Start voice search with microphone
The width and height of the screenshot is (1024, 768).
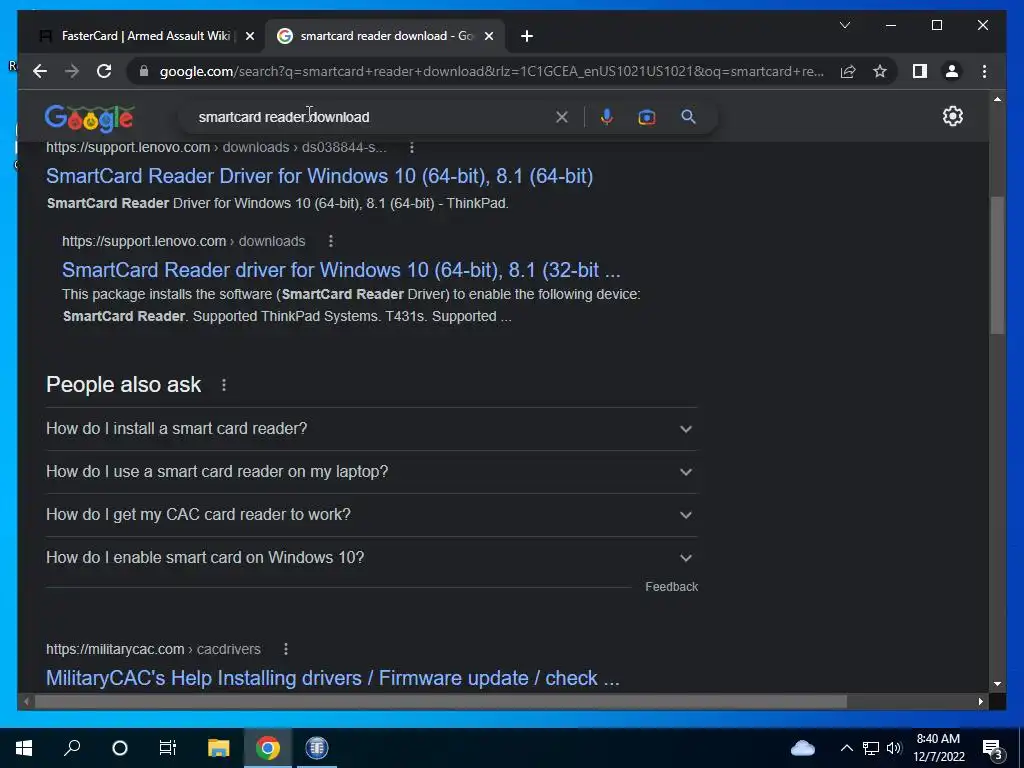[x=607, y=117]
